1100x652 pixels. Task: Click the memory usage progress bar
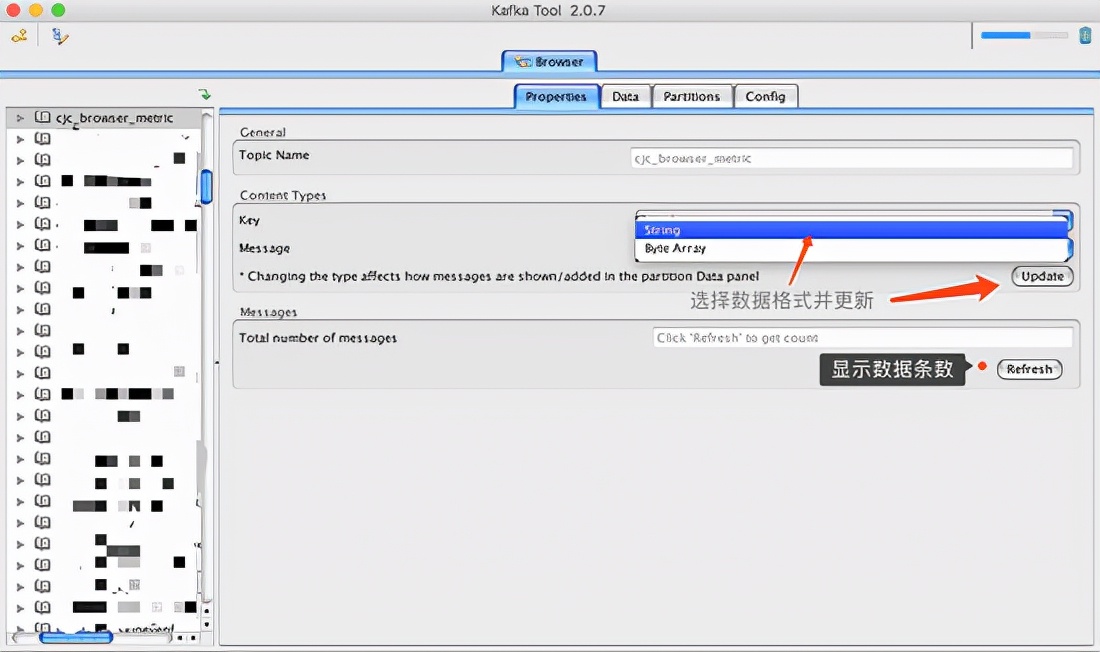[1024, 35]
